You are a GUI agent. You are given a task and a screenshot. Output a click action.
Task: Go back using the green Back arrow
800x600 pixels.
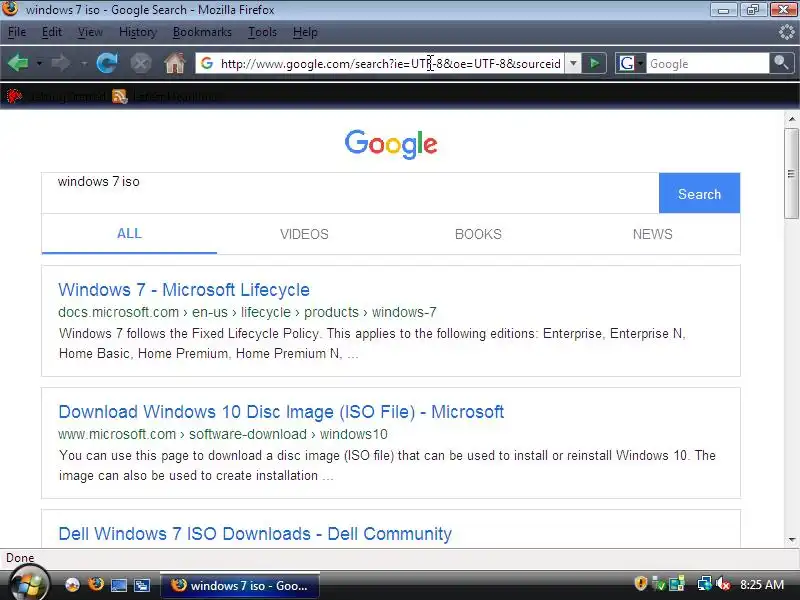pos(18,64)
